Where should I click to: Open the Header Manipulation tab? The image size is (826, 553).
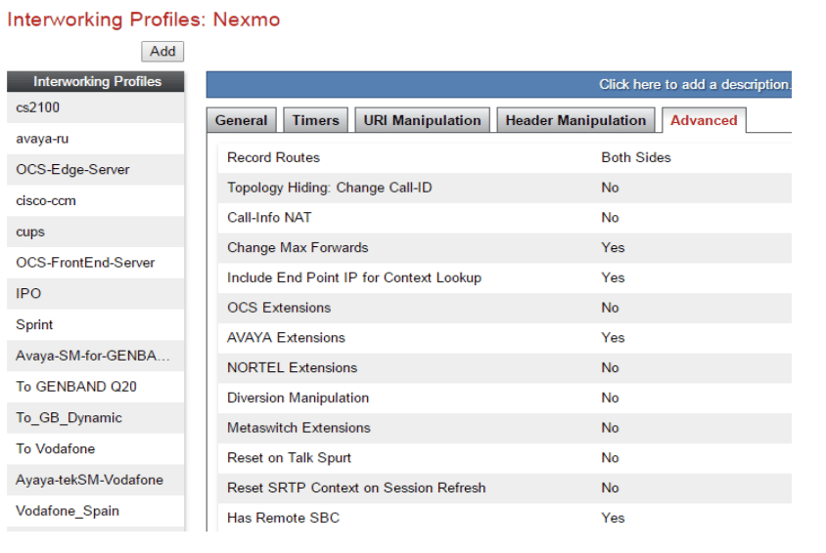pos(576,120)
